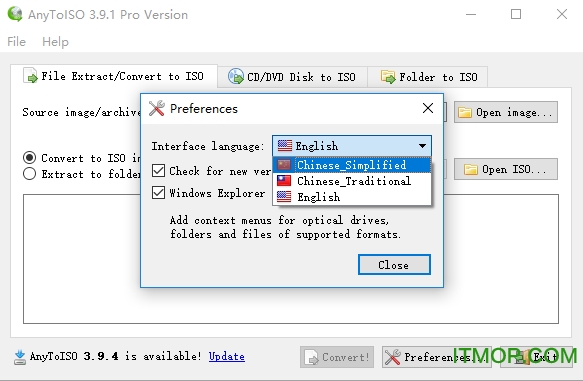
Task: Select Convert to ISO radio button
Action: pos(29,158)
